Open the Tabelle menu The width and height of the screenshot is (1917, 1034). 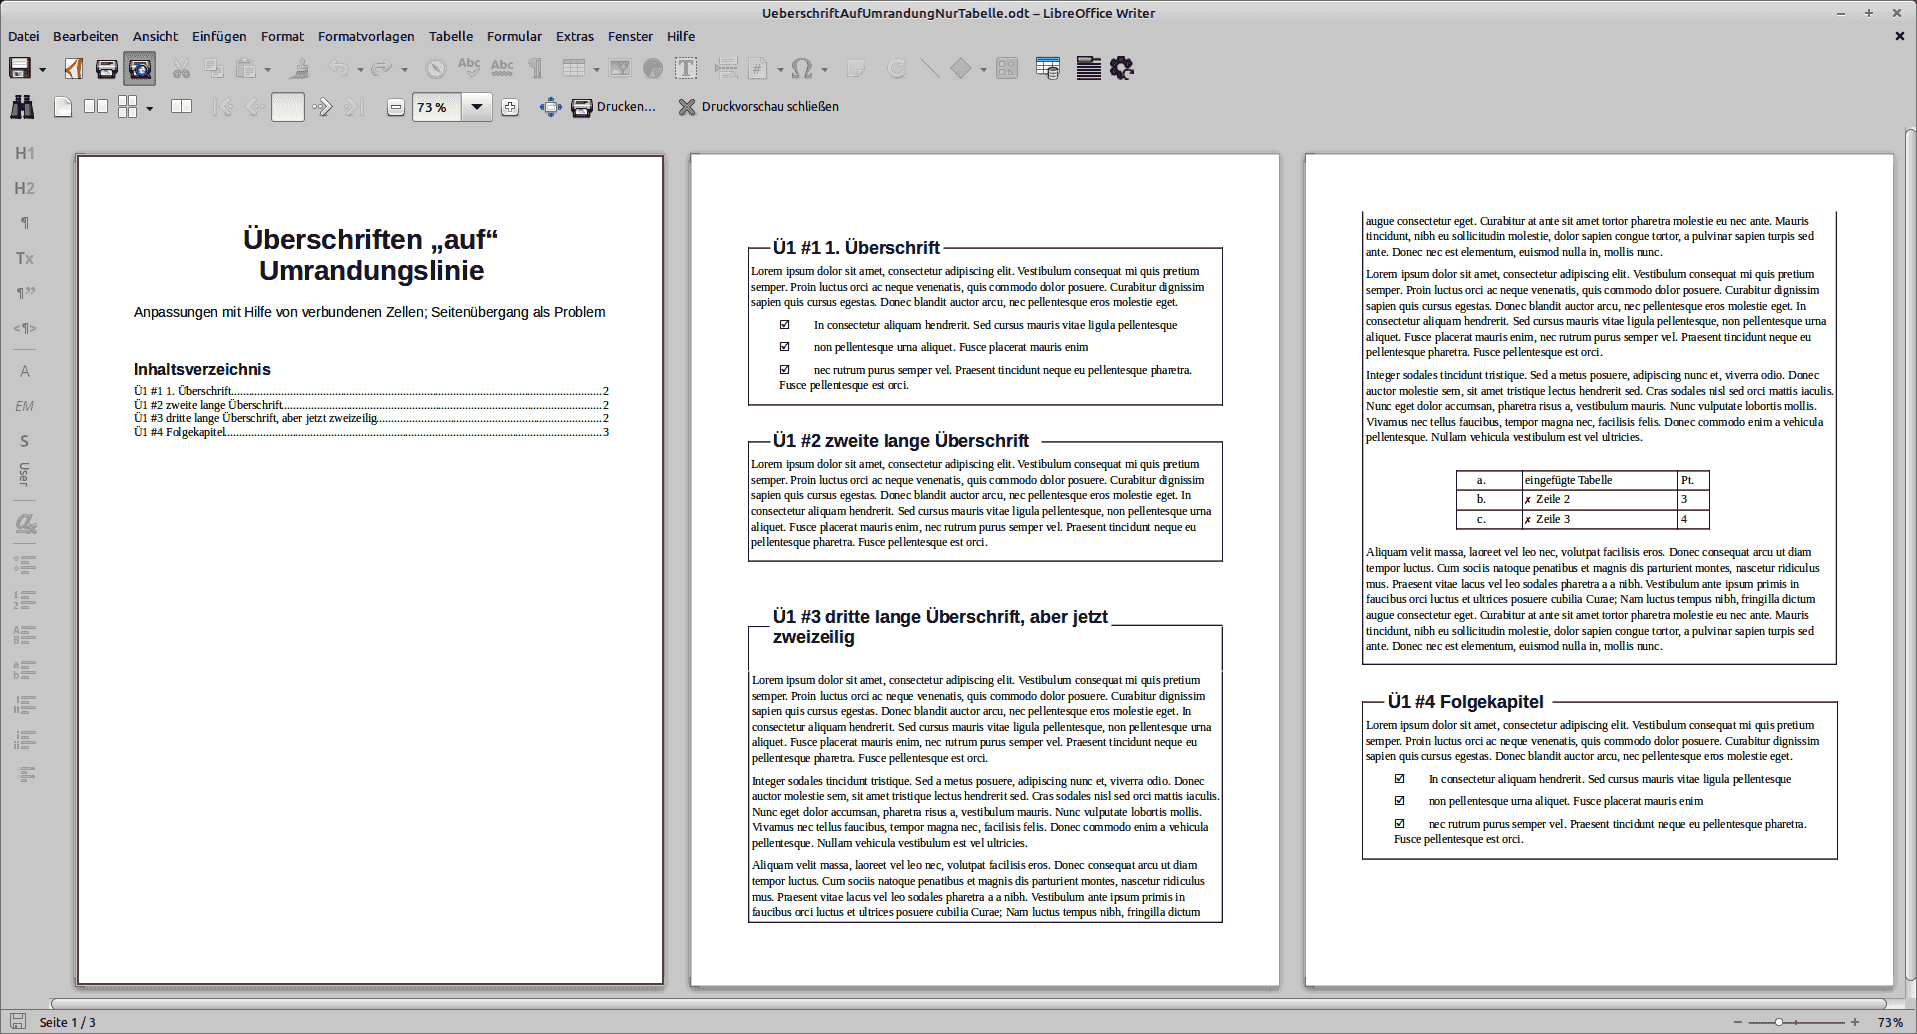[451, 36]
